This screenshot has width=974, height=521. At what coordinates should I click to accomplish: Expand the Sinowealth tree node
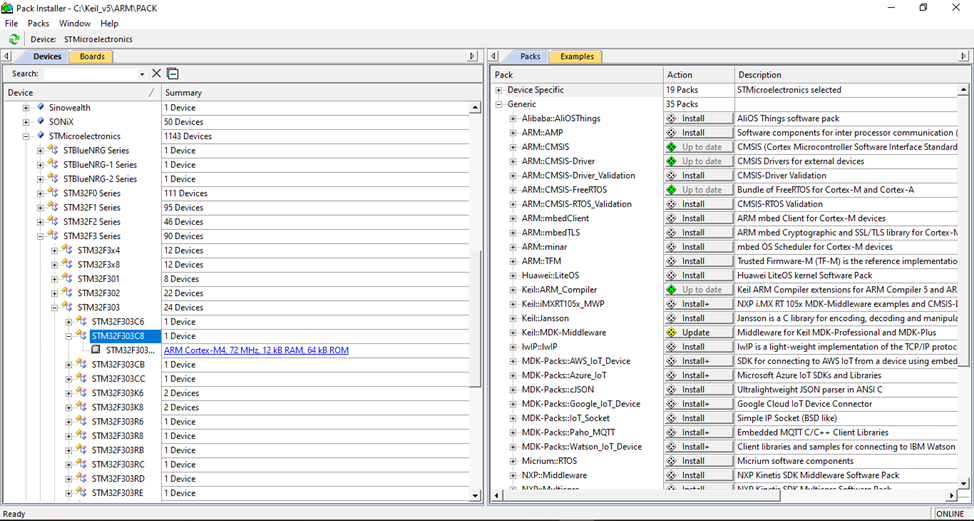[26, 108]
